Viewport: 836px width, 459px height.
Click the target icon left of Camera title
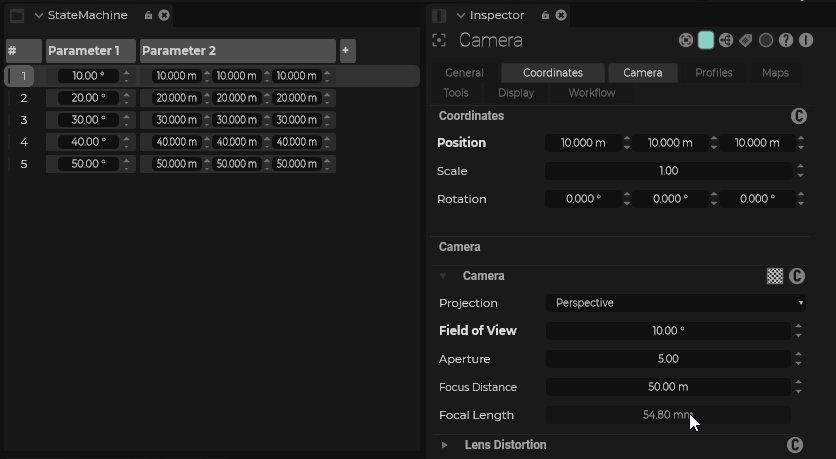(439, 41)
